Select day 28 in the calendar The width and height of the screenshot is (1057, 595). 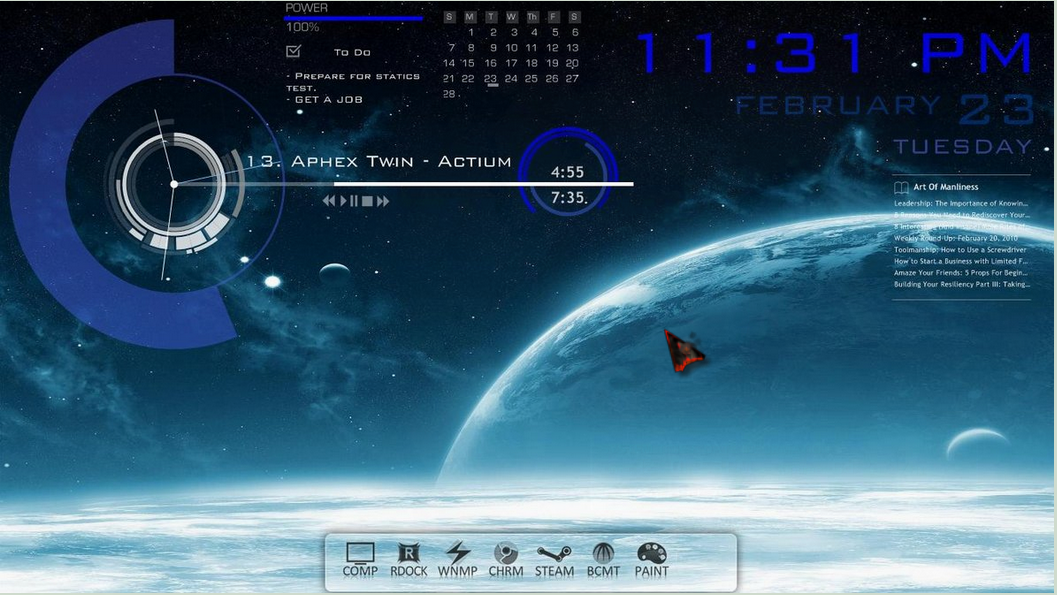(x=449, y=94)
